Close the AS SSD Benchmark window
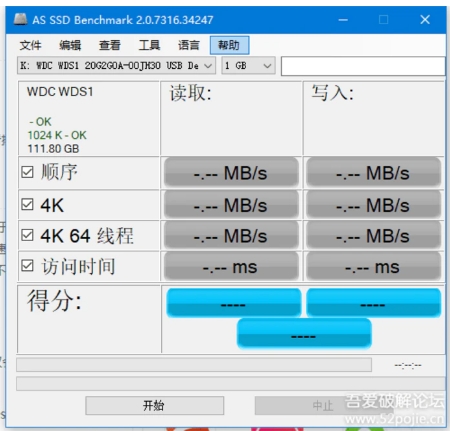450x431 pixels. pos(425,19)
